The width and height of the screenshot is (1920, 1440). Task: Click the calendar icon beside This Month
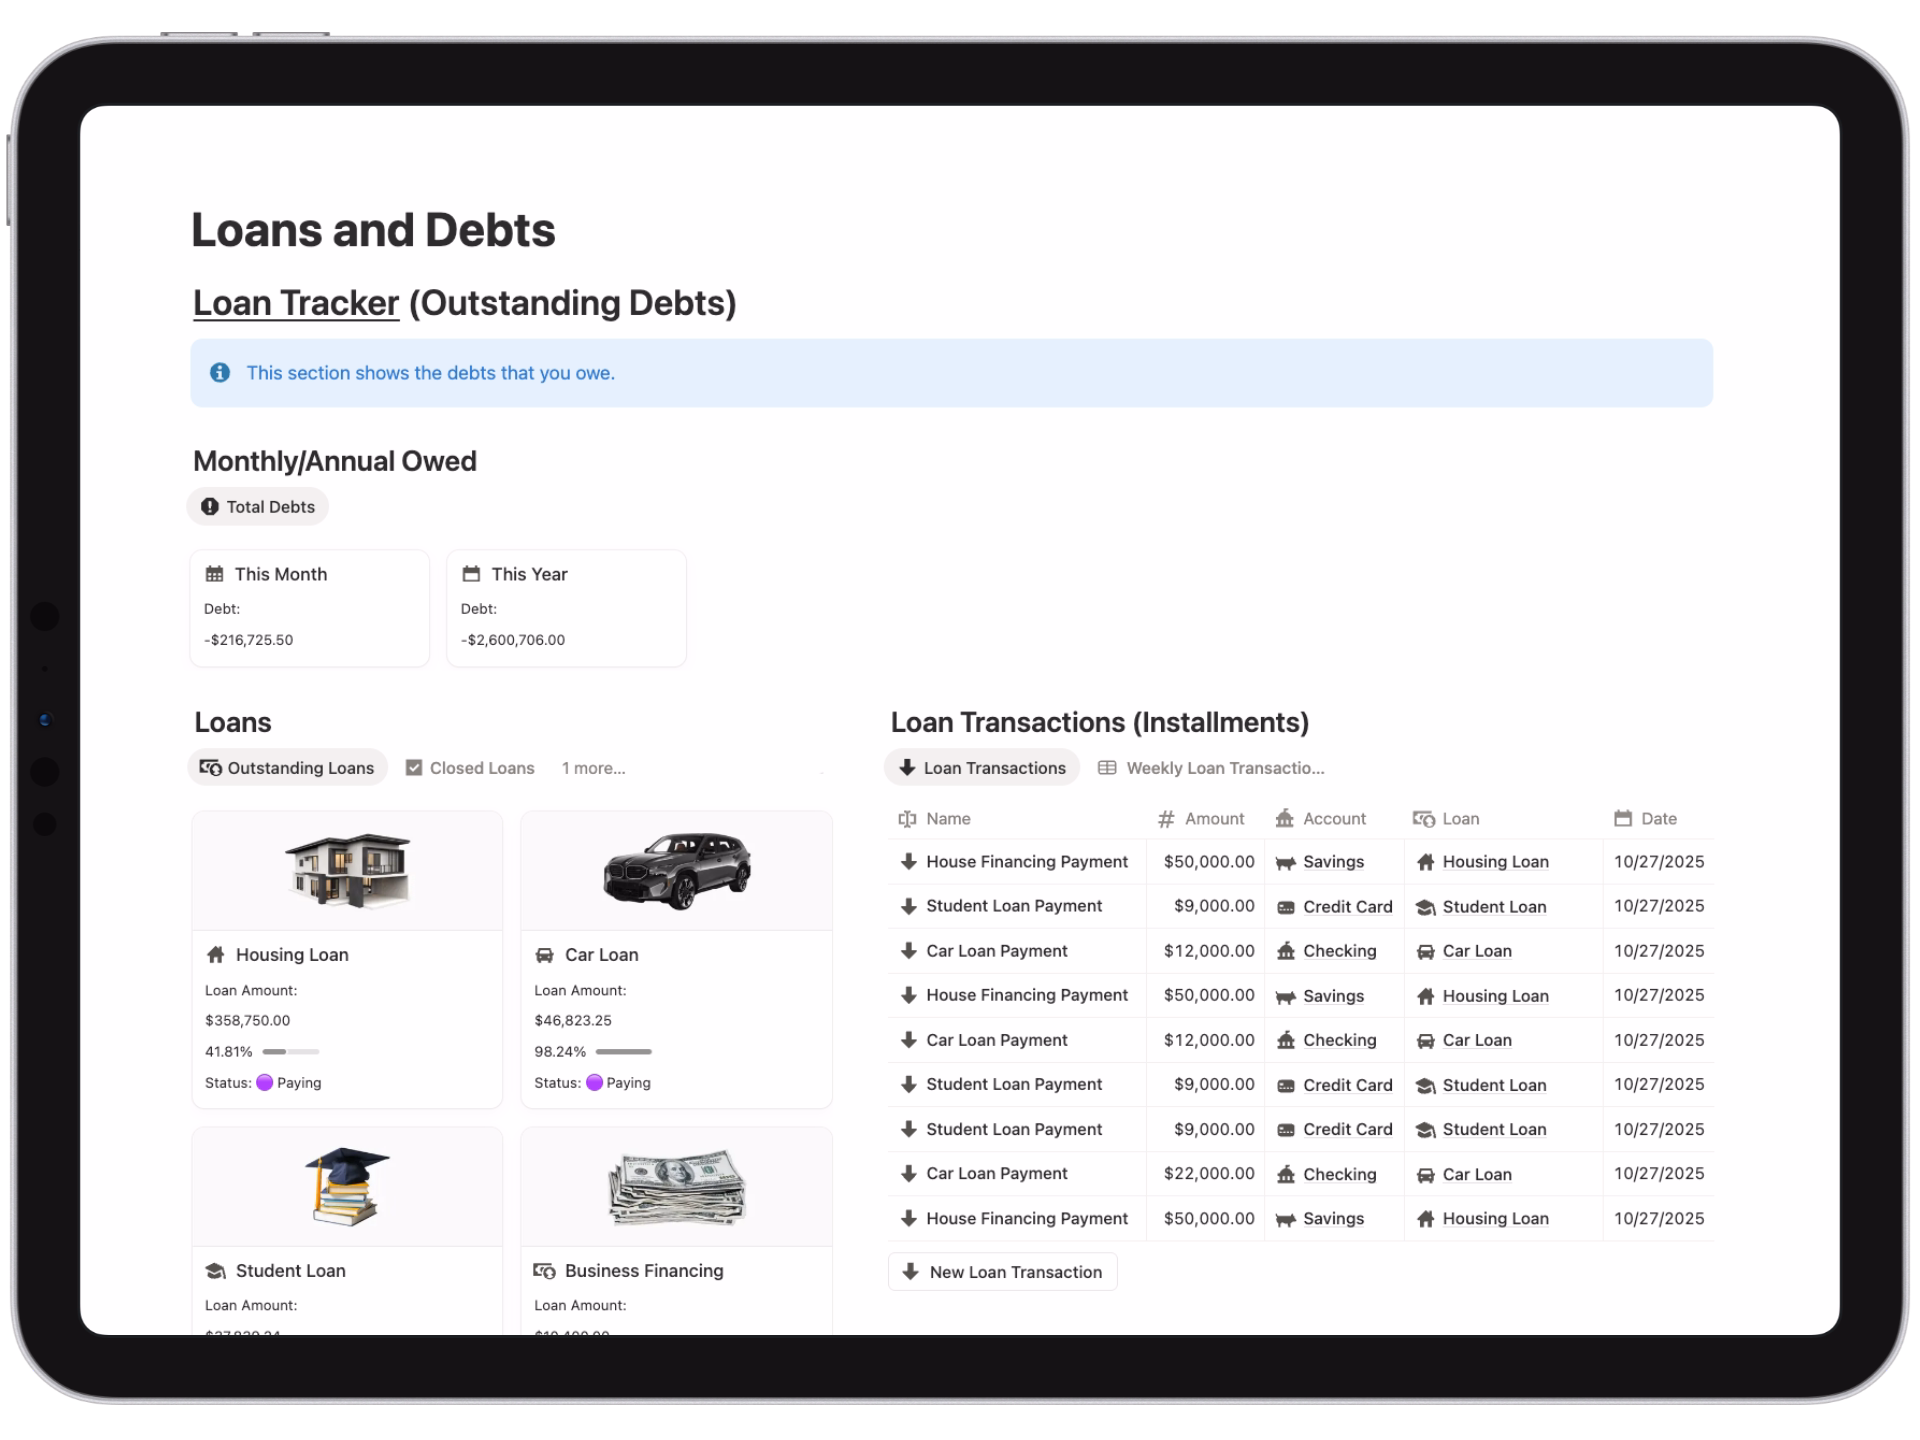214,574
